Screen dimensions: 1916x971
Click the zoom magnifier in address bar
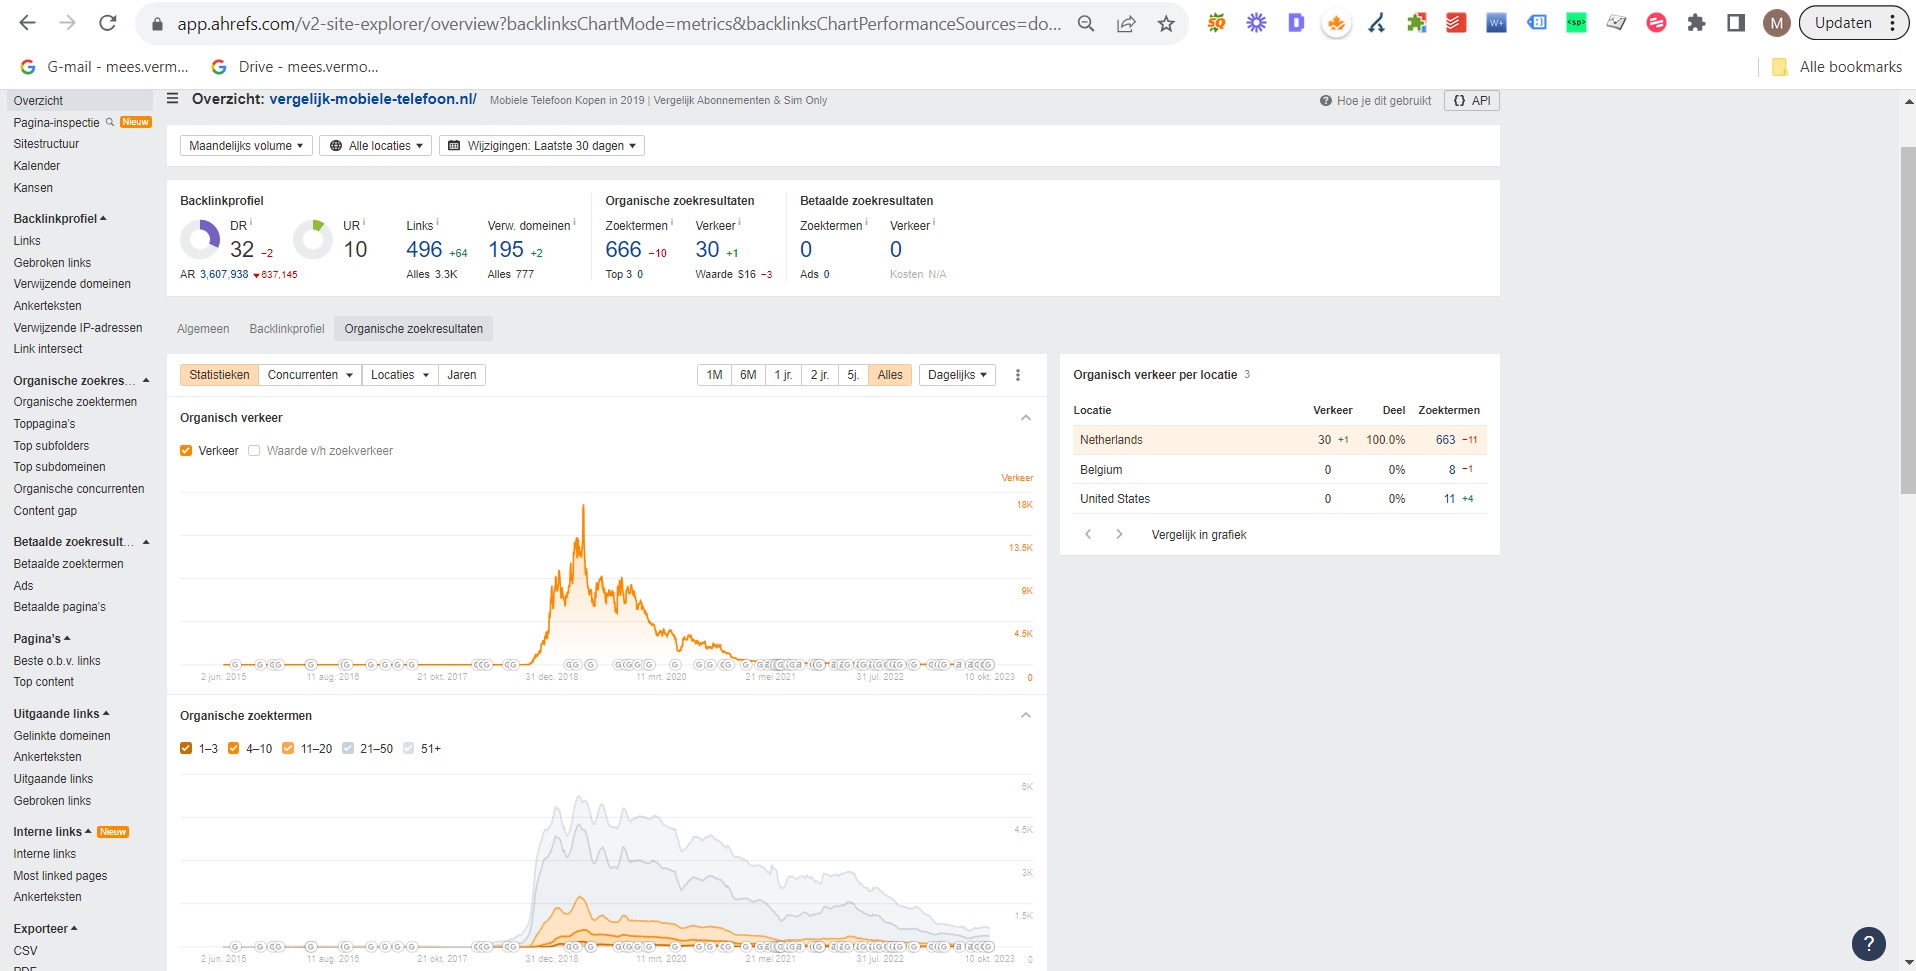pyautogui.click(x=1086, y=24)
